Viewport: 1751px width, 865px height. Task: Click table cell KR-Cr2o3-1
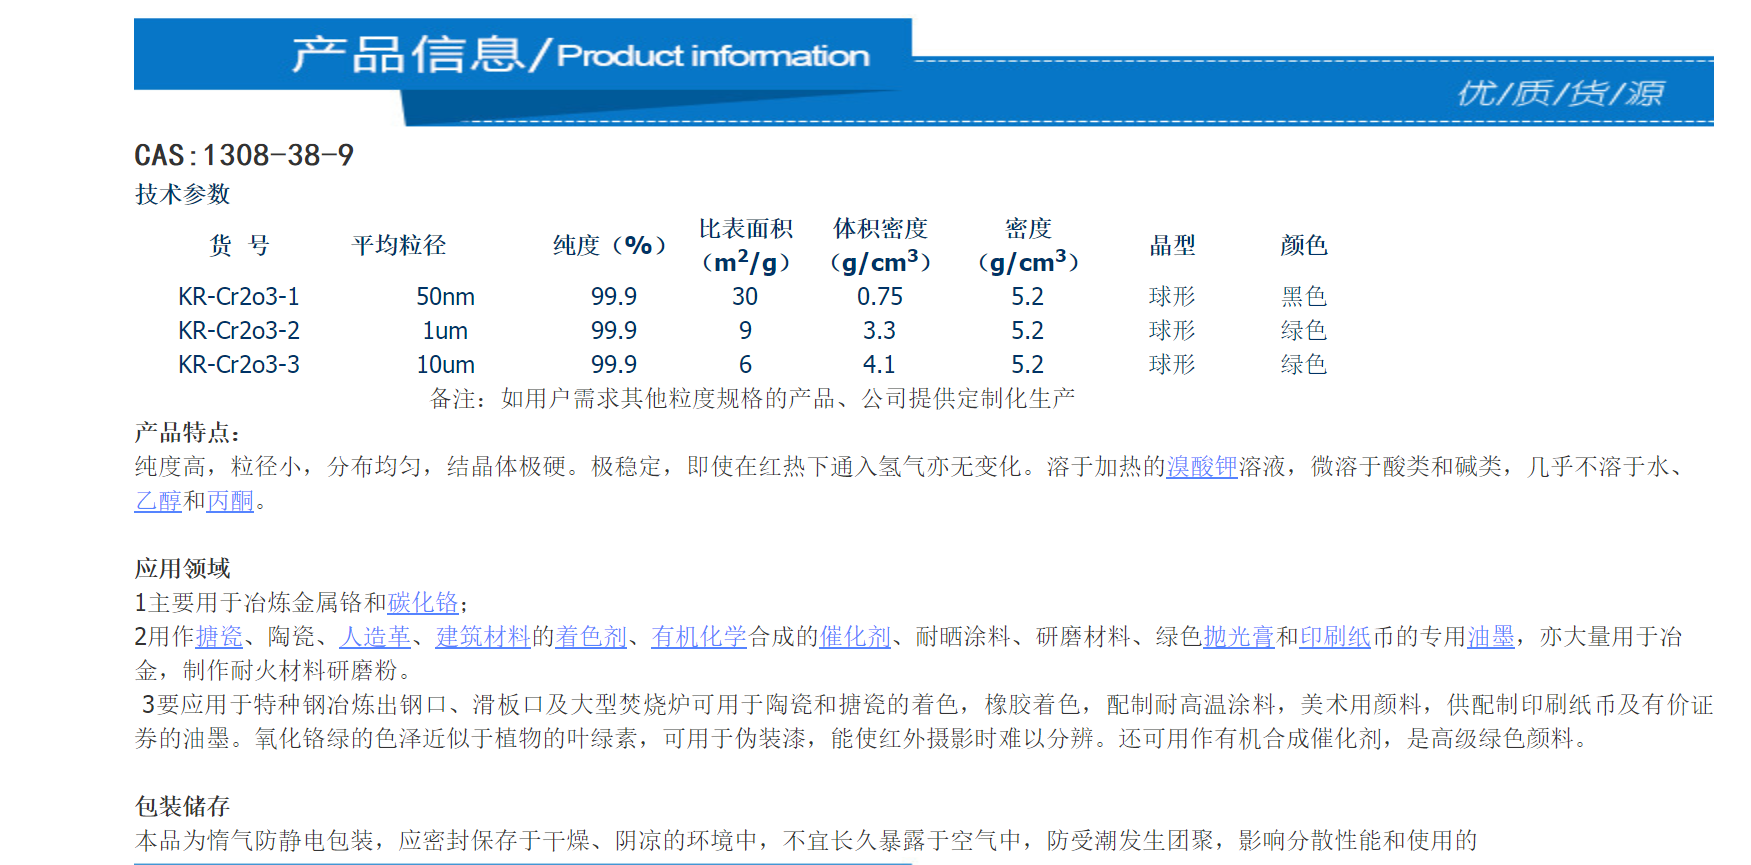point(239,297)
